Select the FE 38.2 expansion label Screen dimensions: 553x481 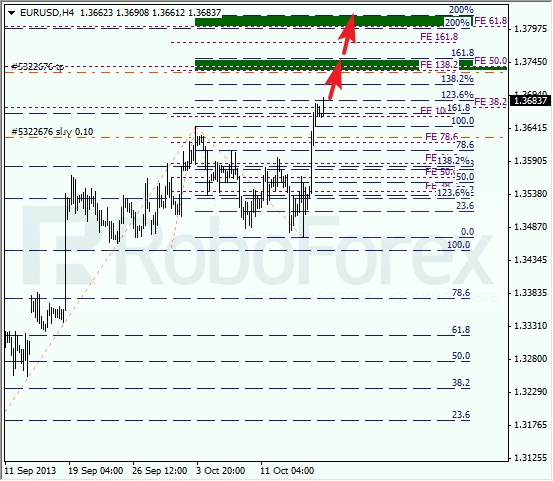click(x=490, y=102)
